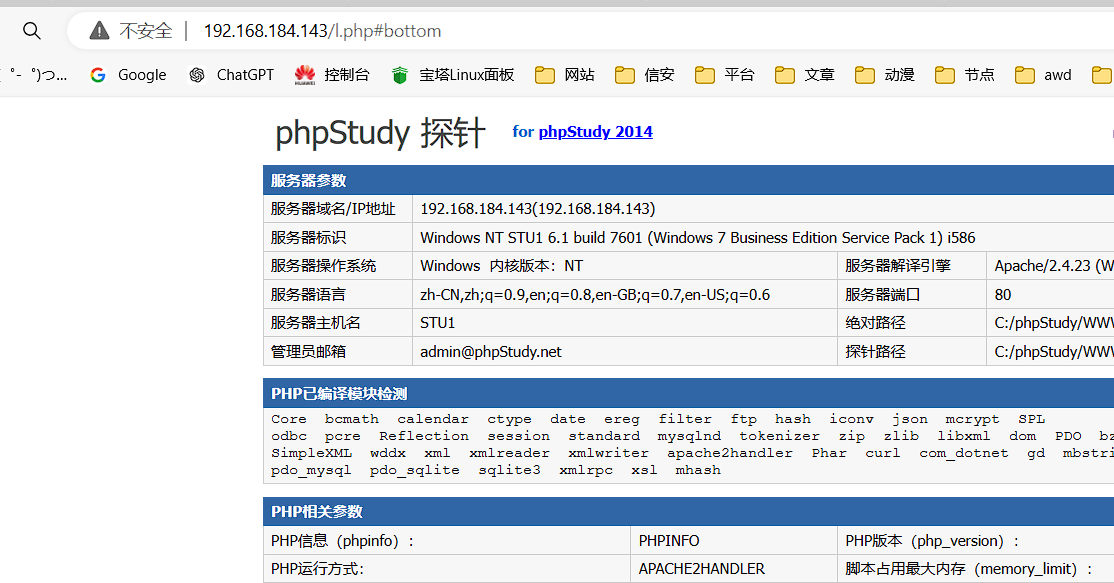Click the mcrypt module name
This screenshot has width=1114, height=583.
tap(972, 419)
